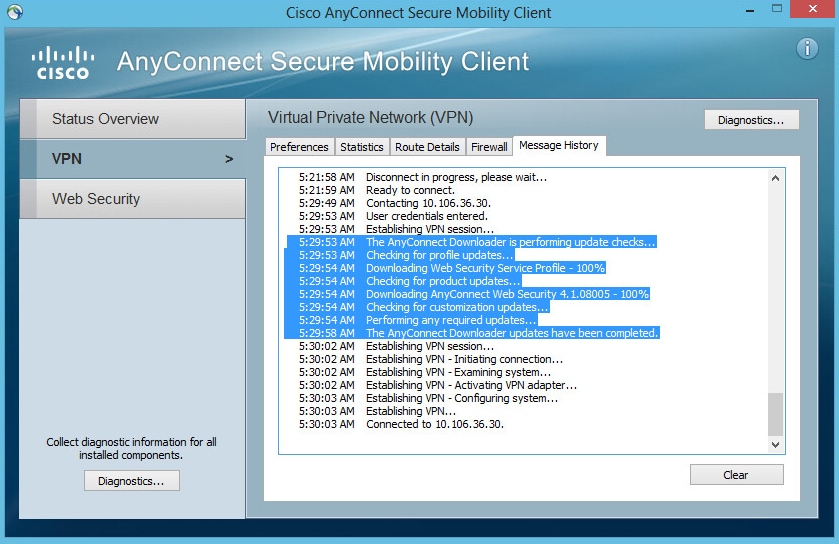The height and width of the screenshot is (544, 839).
Task: Minimize the AnyConnect window
Action: coord(750,10)
